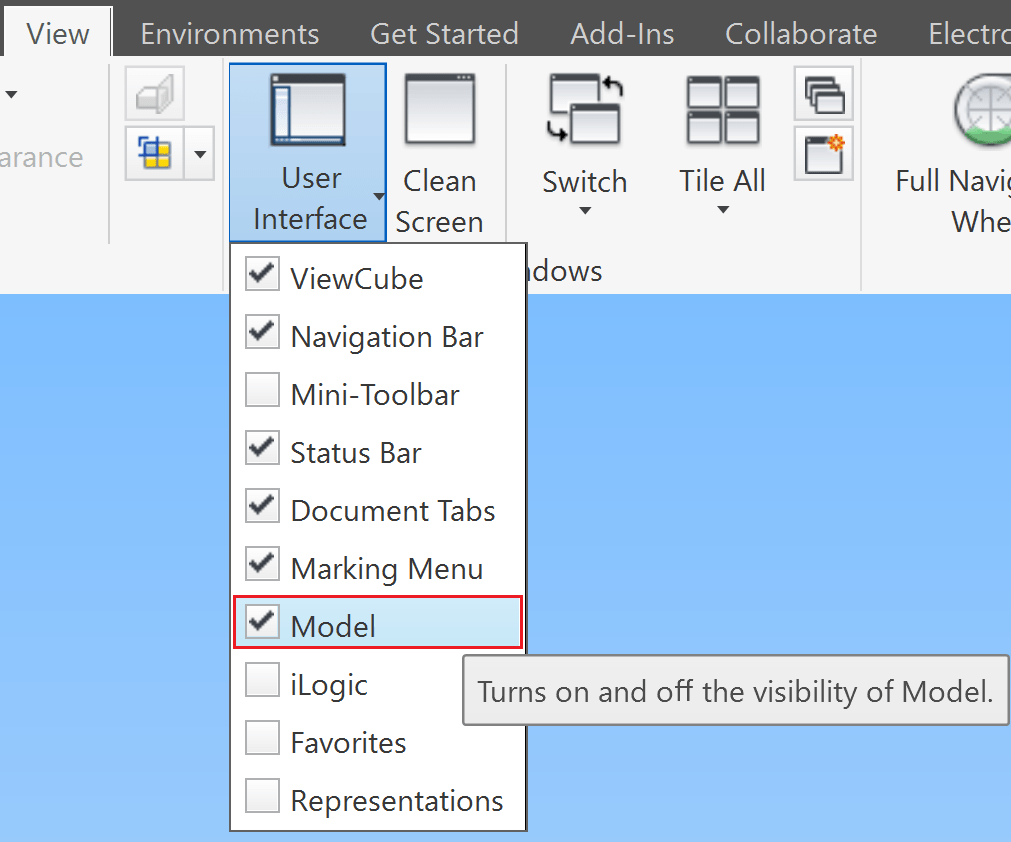The height and width of the screenshot is (842, 1011).
Task: Click the Marking Menu label
Action: point(387,569)
